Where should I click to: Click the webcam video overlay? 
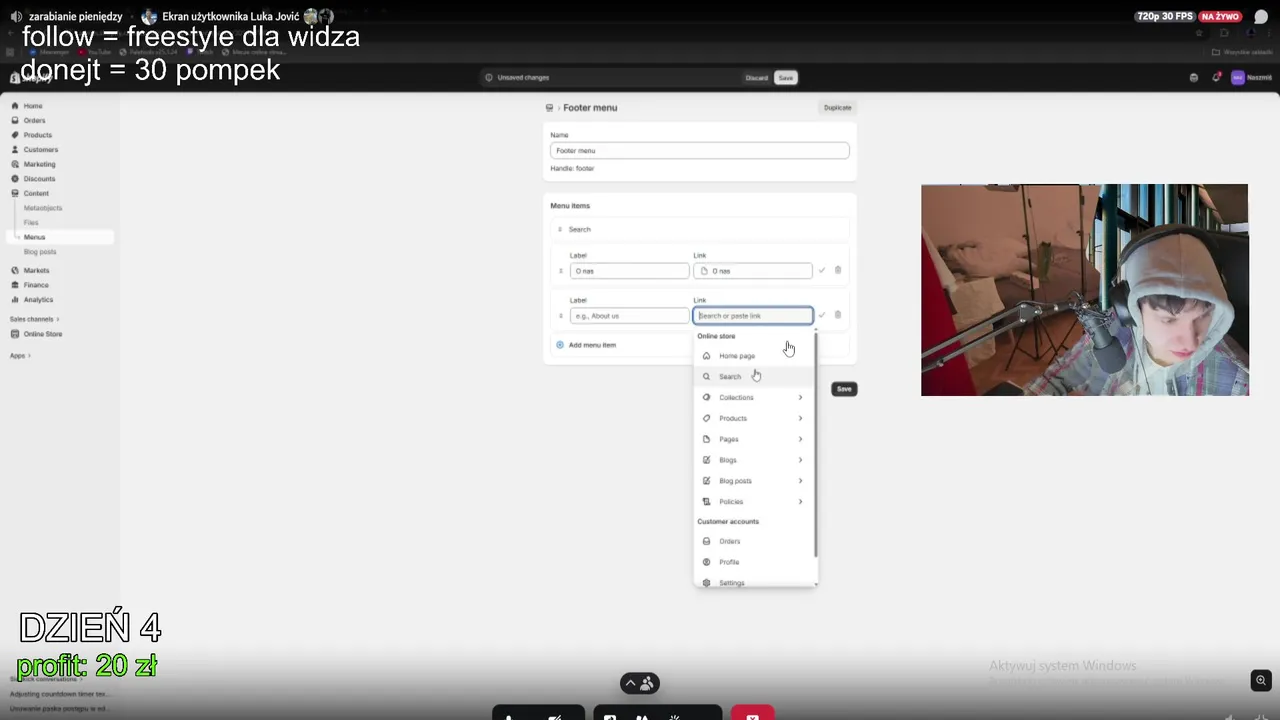click(1085, 290)
